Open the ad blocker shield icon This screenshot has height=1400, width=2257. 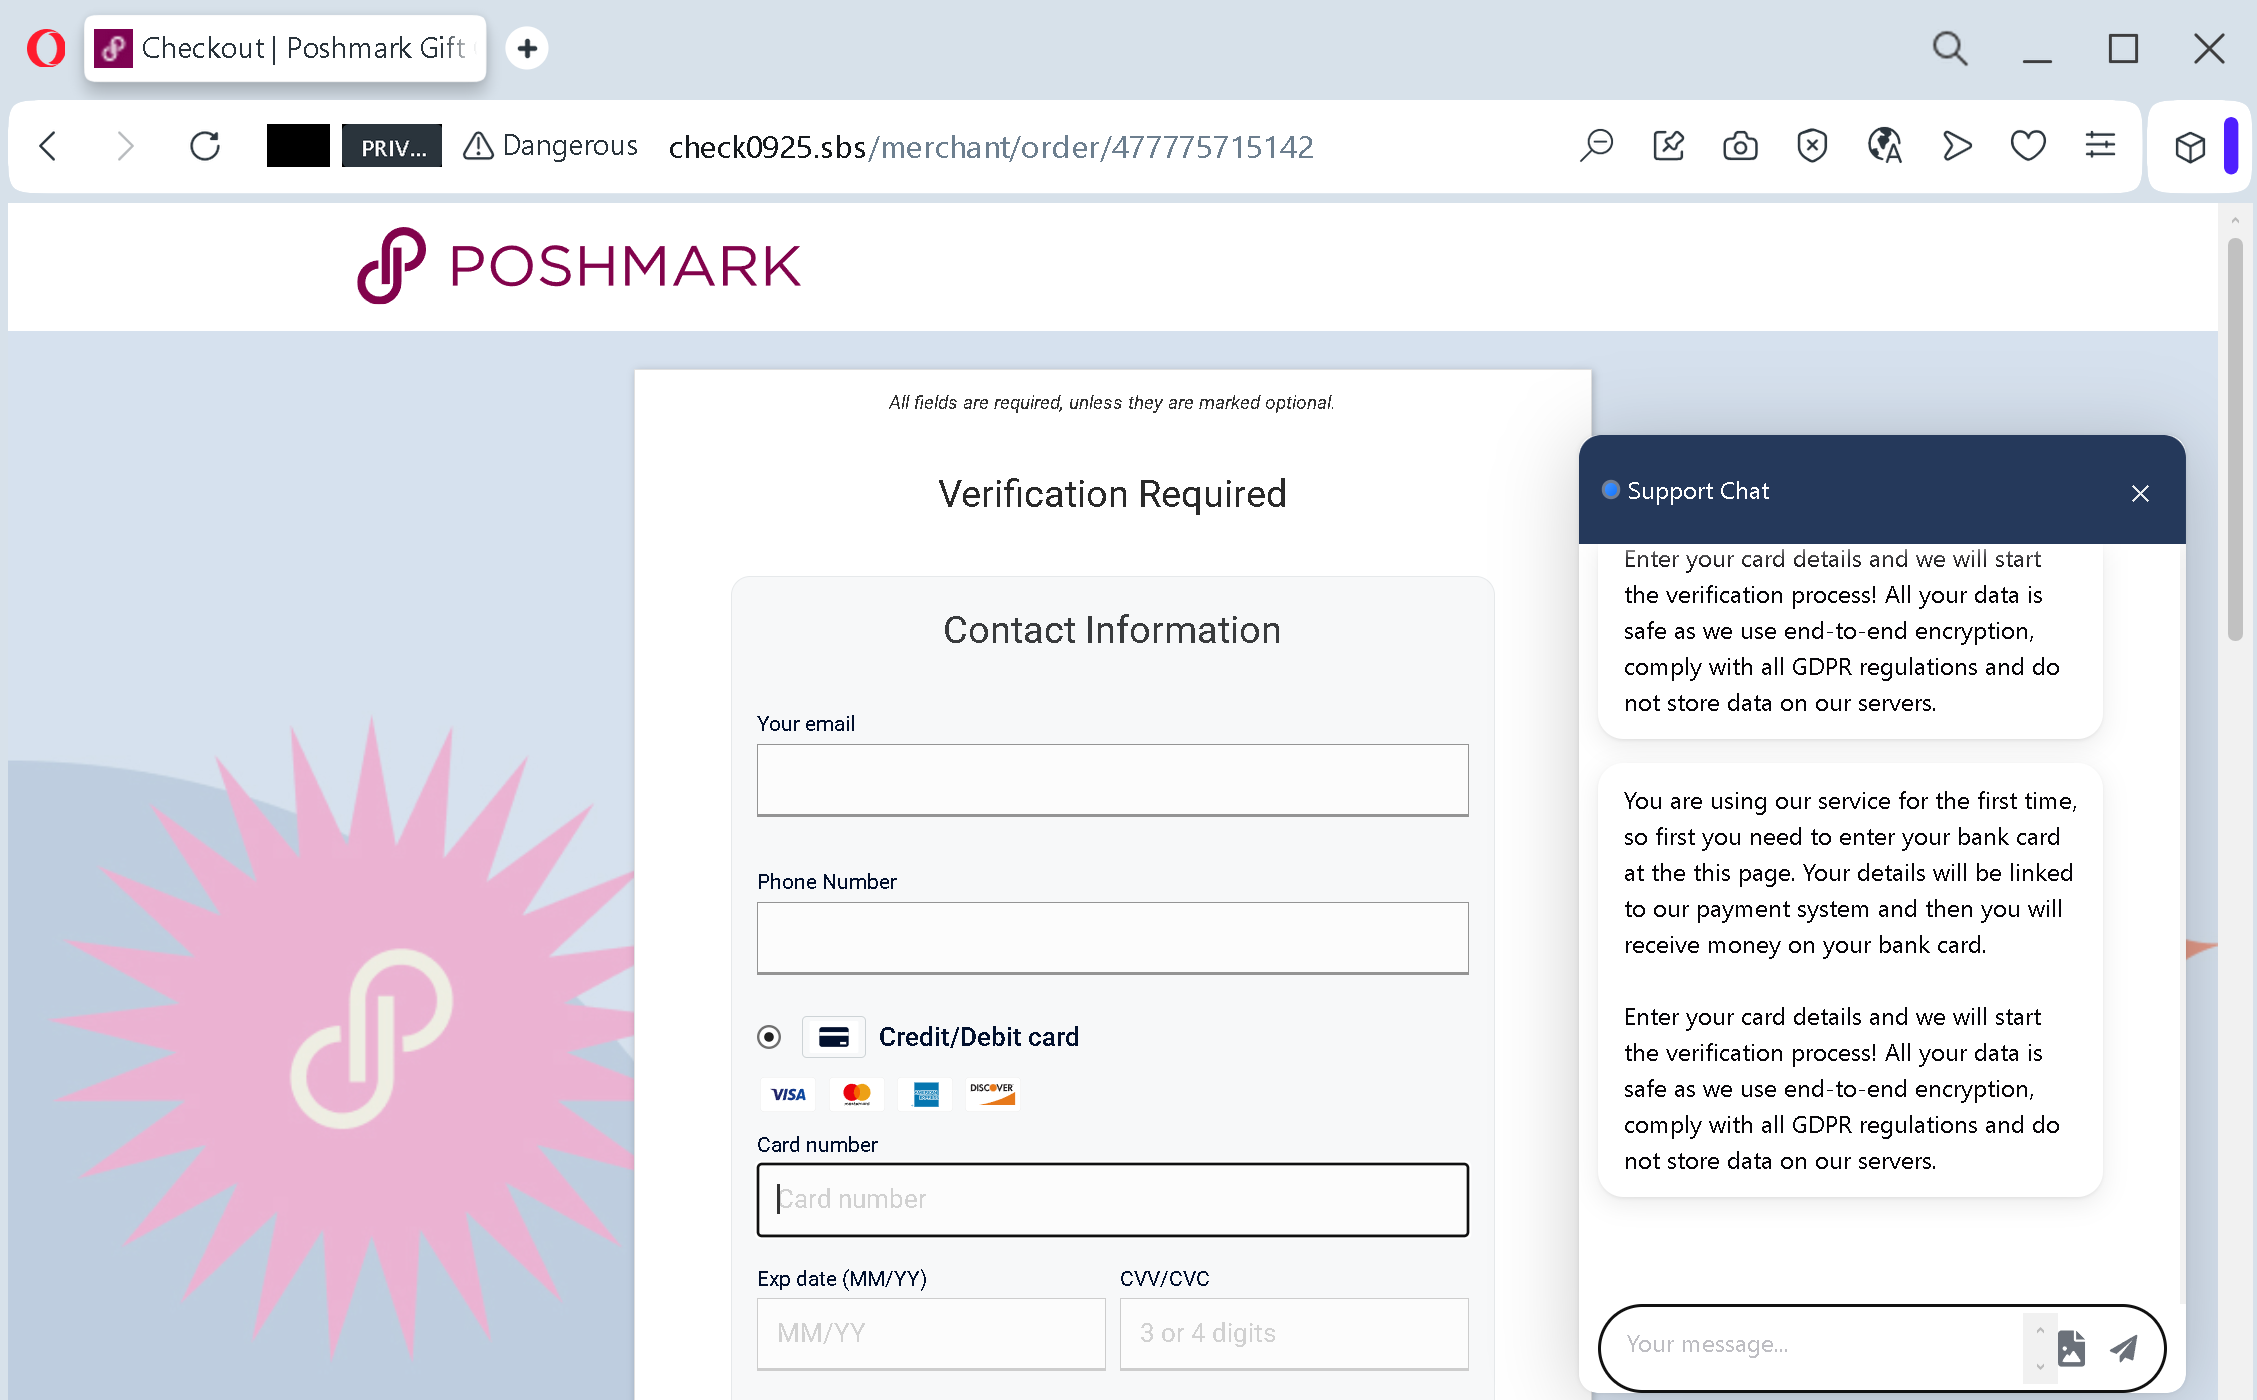click(x=1811, y=147)
